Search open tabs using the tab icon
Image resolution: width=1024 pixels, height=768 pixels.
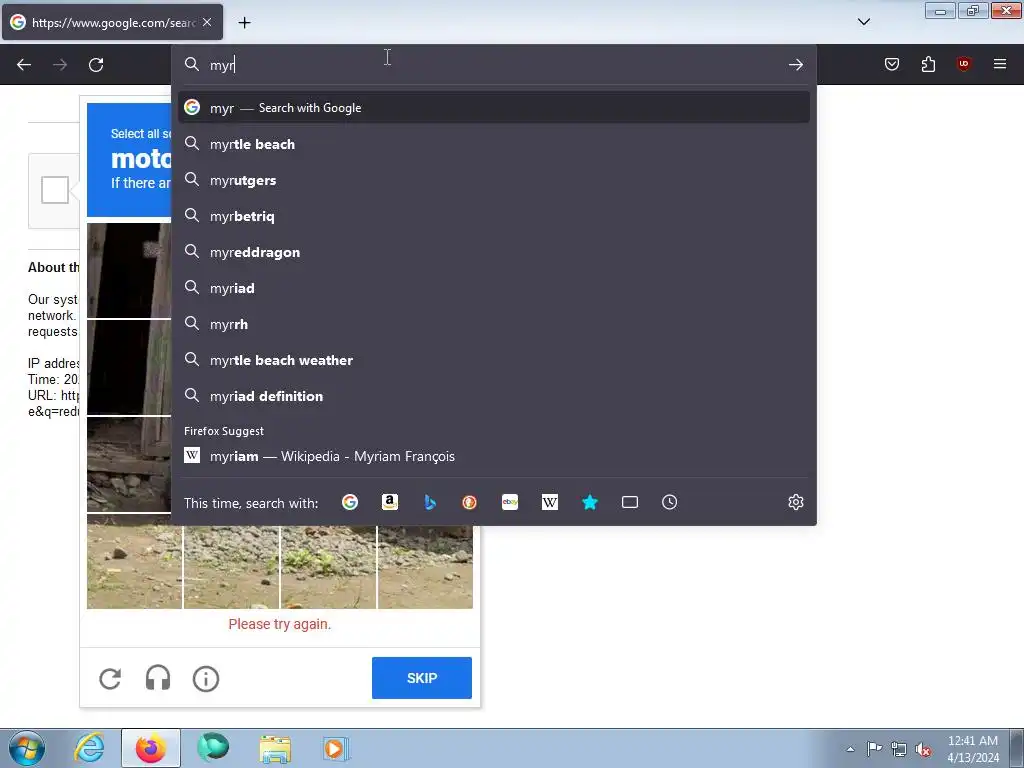coord(630,502)
